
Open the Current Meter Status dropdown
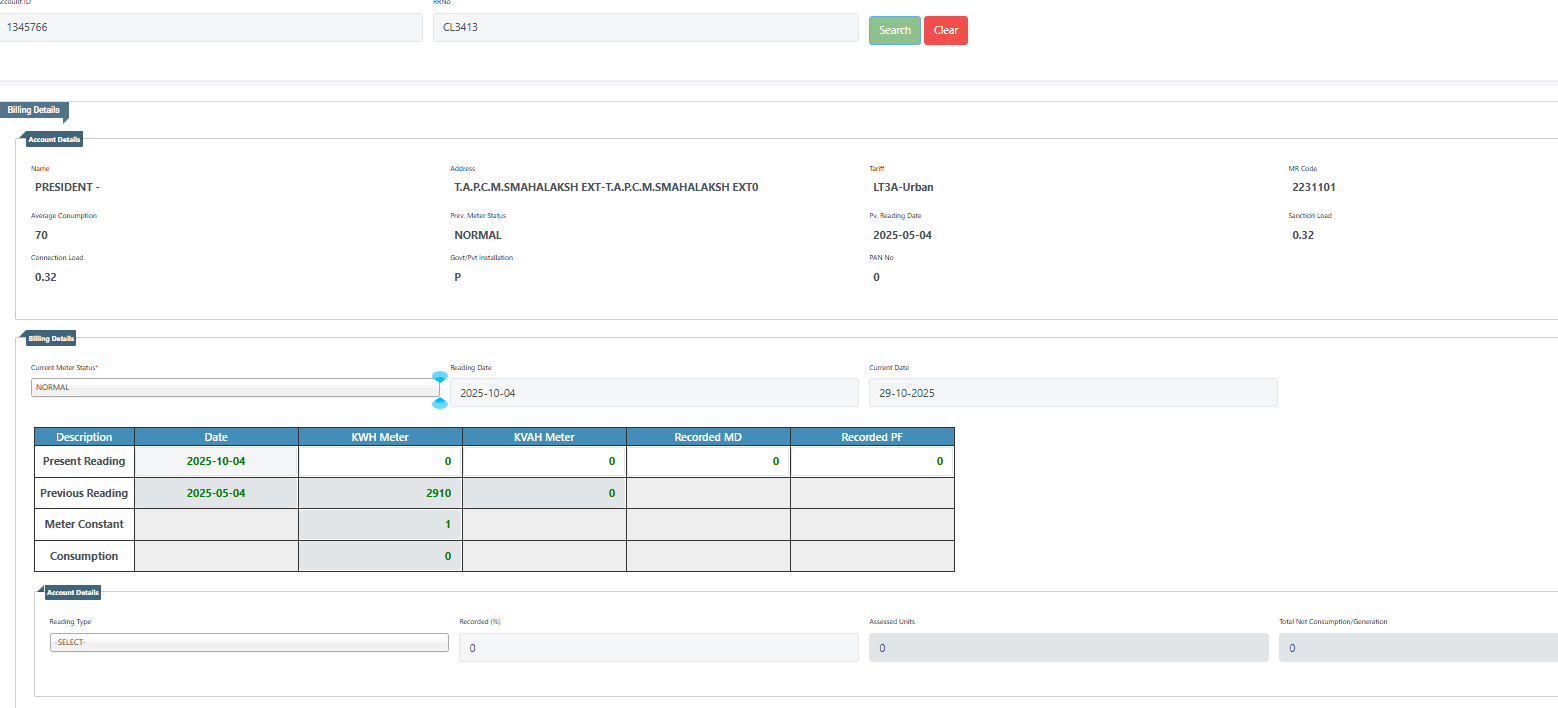(x=234, y=387)
